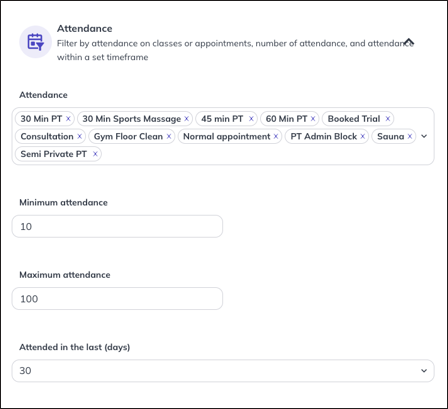
Task: Remove the Gym Floor Clean tag
Action: [169, 136]
